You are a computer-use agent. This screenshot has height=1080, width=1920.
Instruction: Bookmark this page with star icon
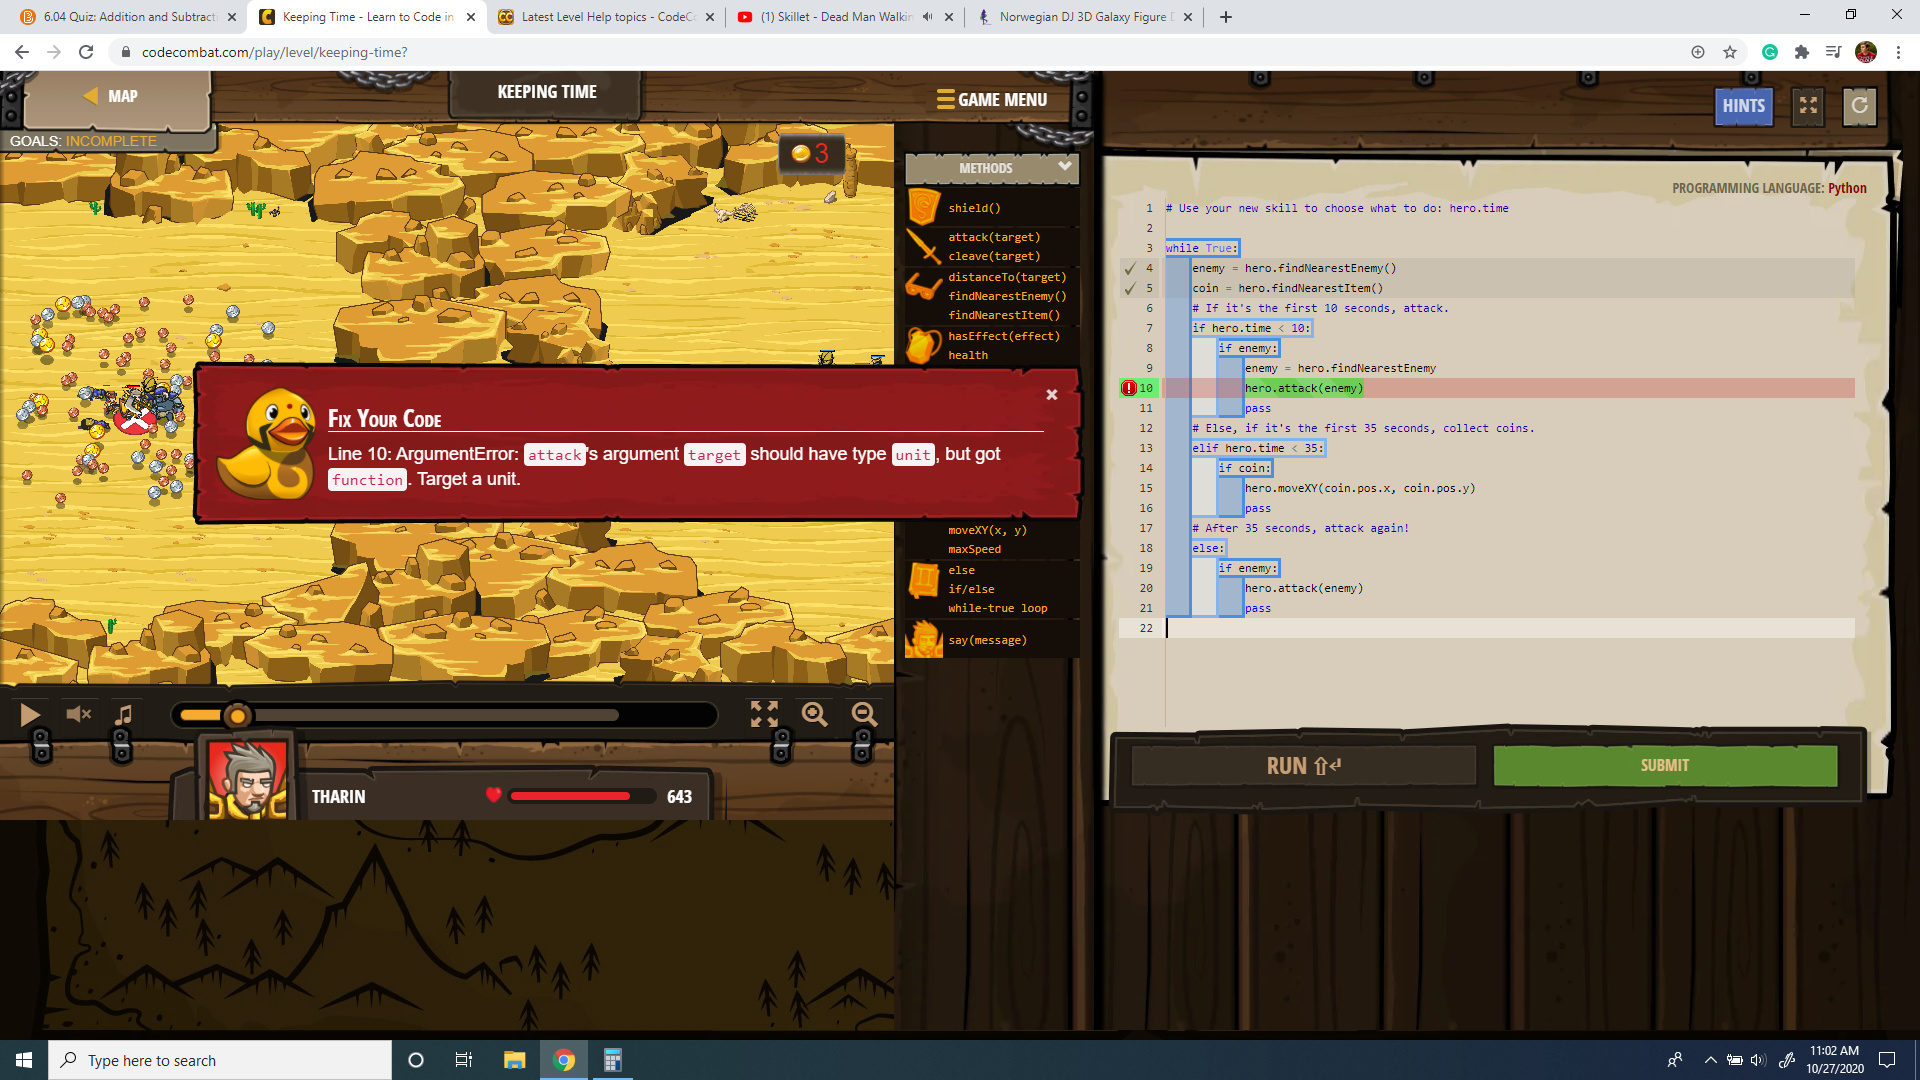click(1730, 52)
